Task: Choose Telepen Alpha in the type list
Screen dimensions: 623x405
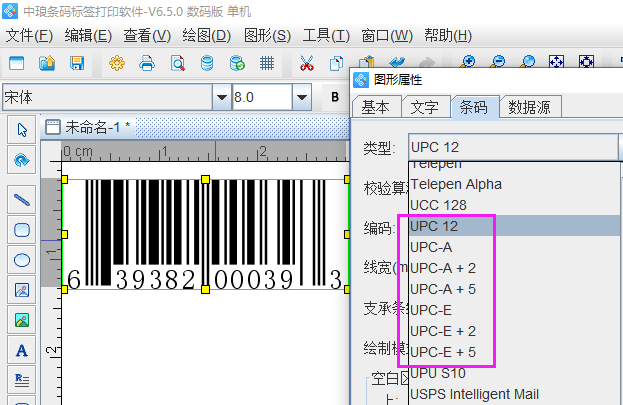Action: pyautogui.click(x=514, y=184)
